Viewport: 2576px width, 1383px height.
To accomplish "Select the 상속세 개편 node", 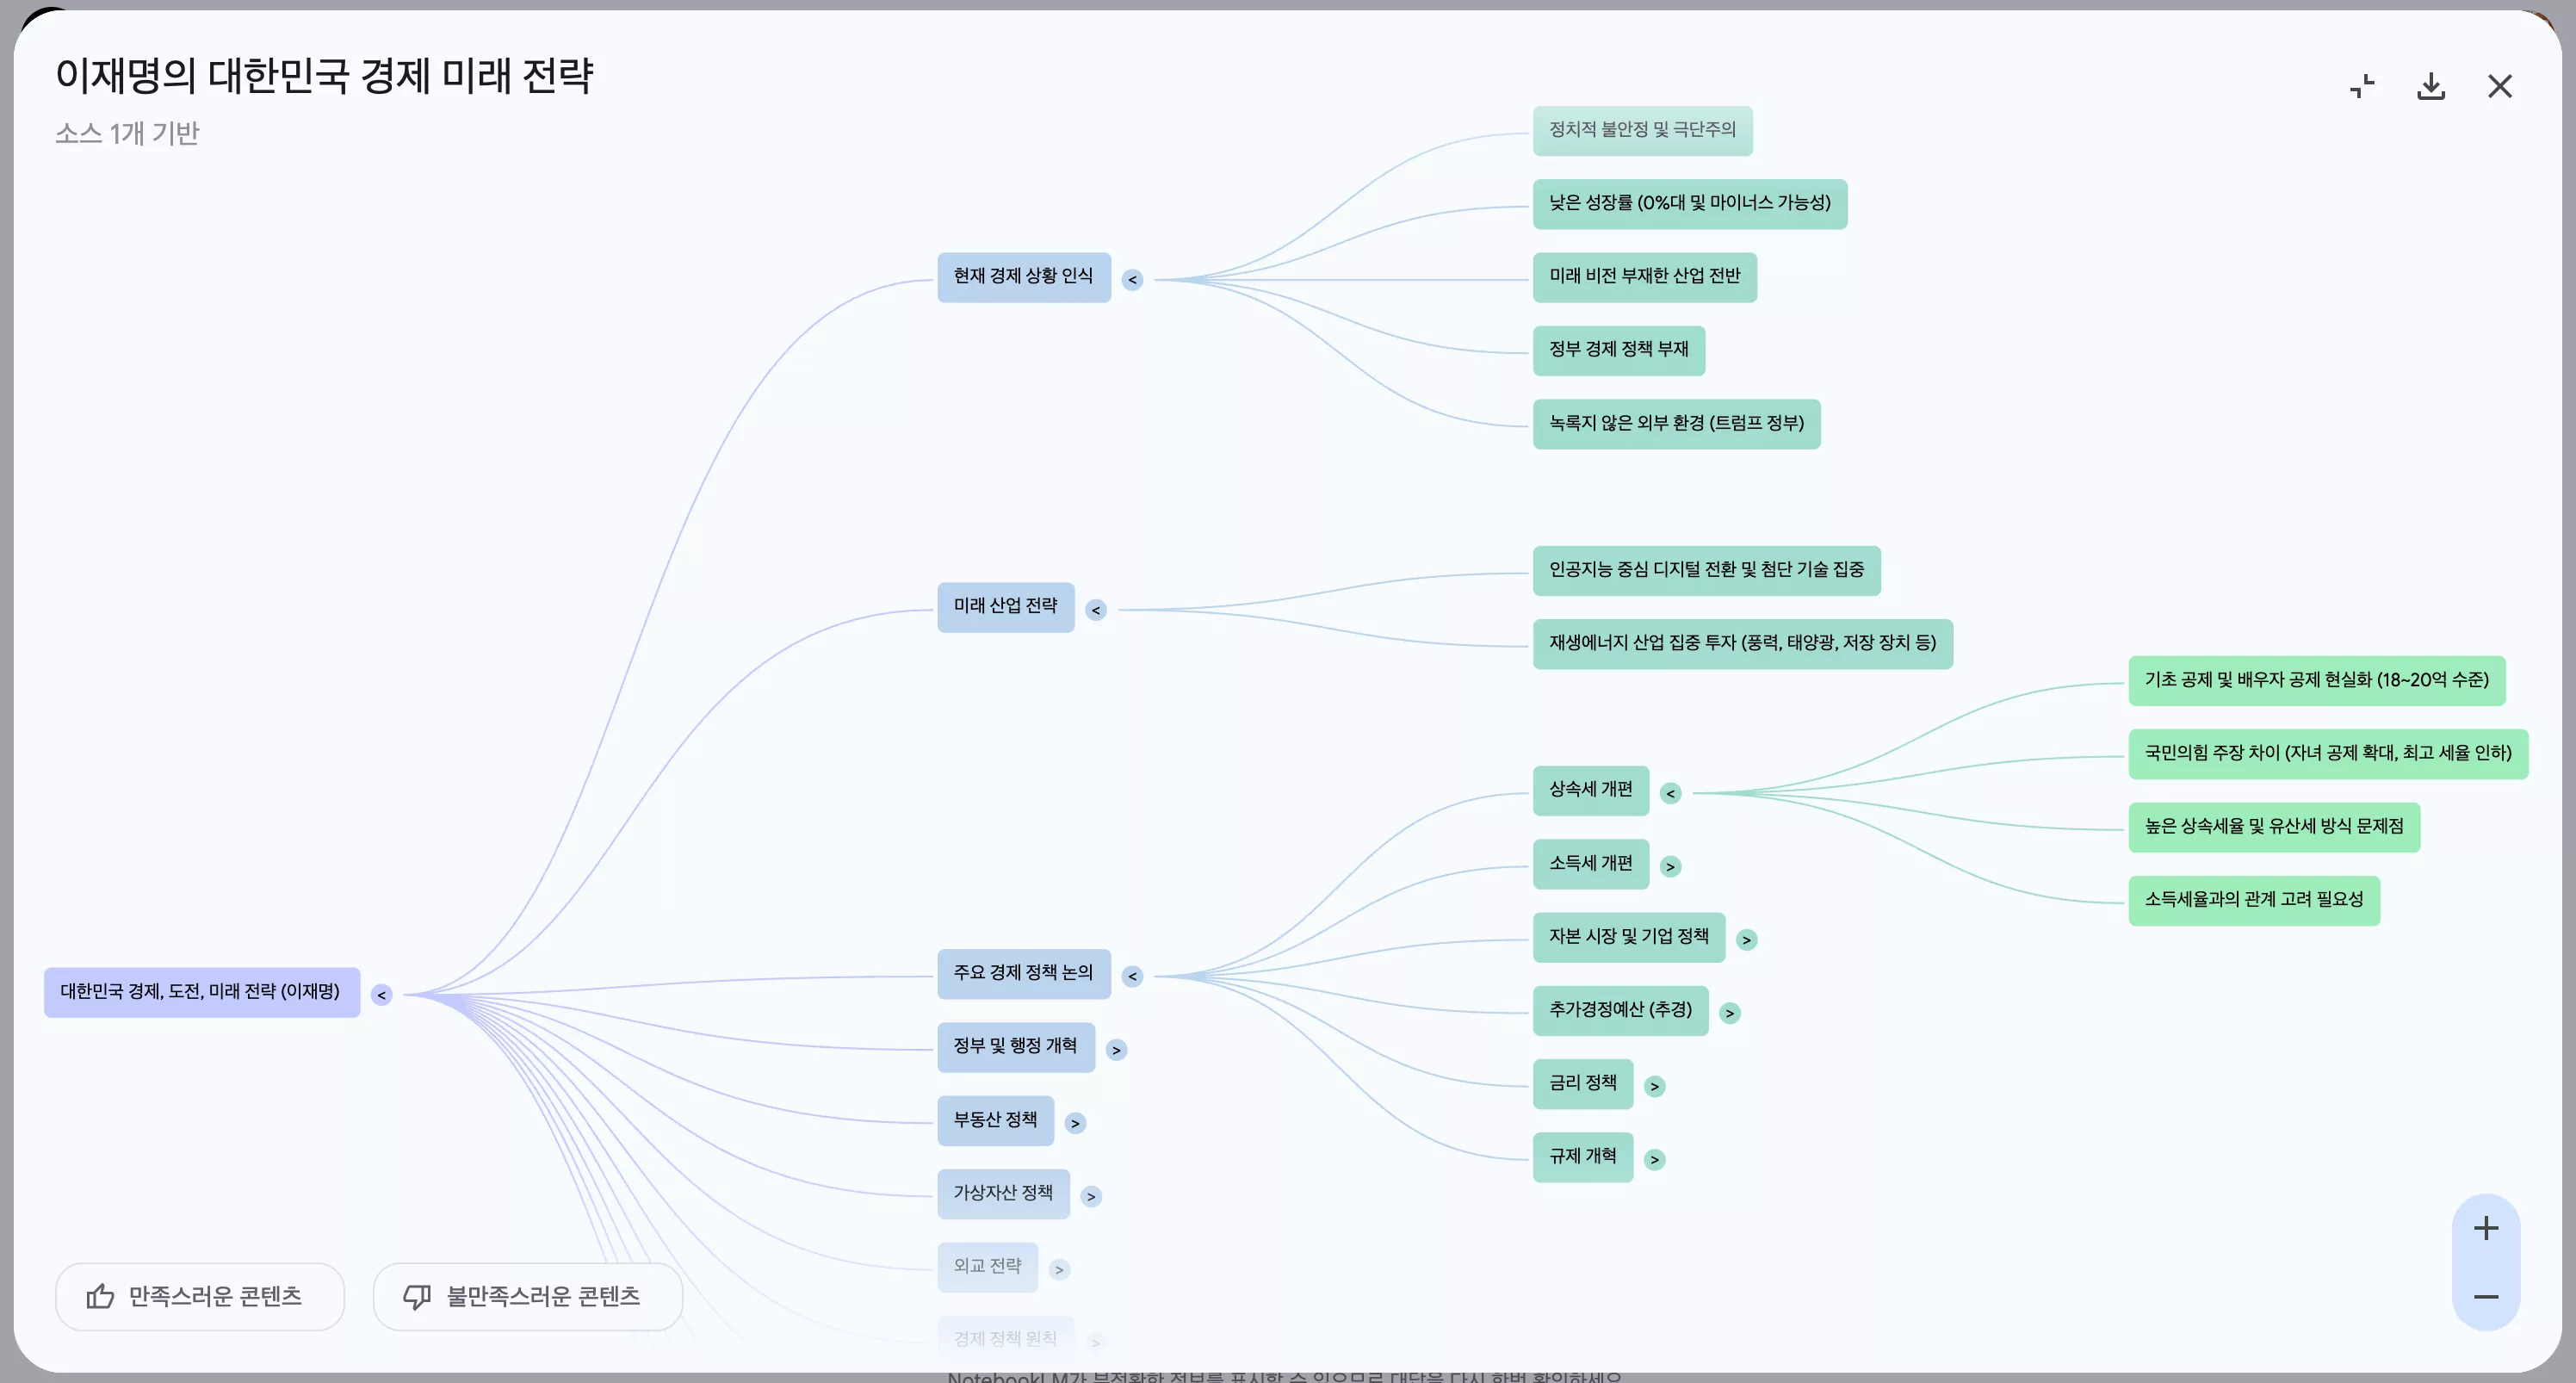I will coord(1590,790).
